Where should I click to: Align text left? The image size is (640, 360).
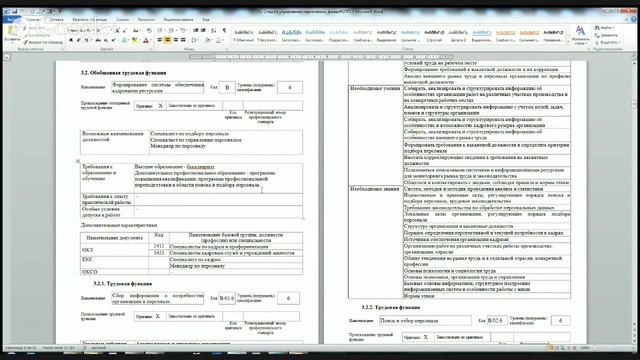160,40
